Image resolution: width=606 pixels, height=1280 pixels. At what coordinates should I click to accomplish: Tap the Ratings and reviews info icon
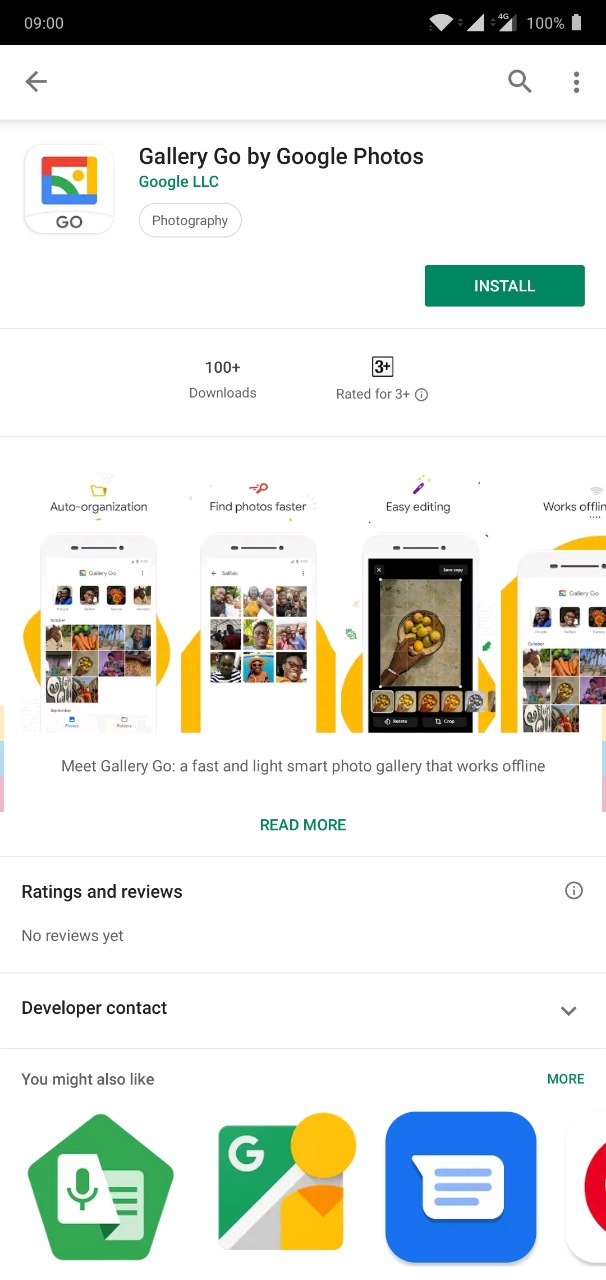point(574,890)
